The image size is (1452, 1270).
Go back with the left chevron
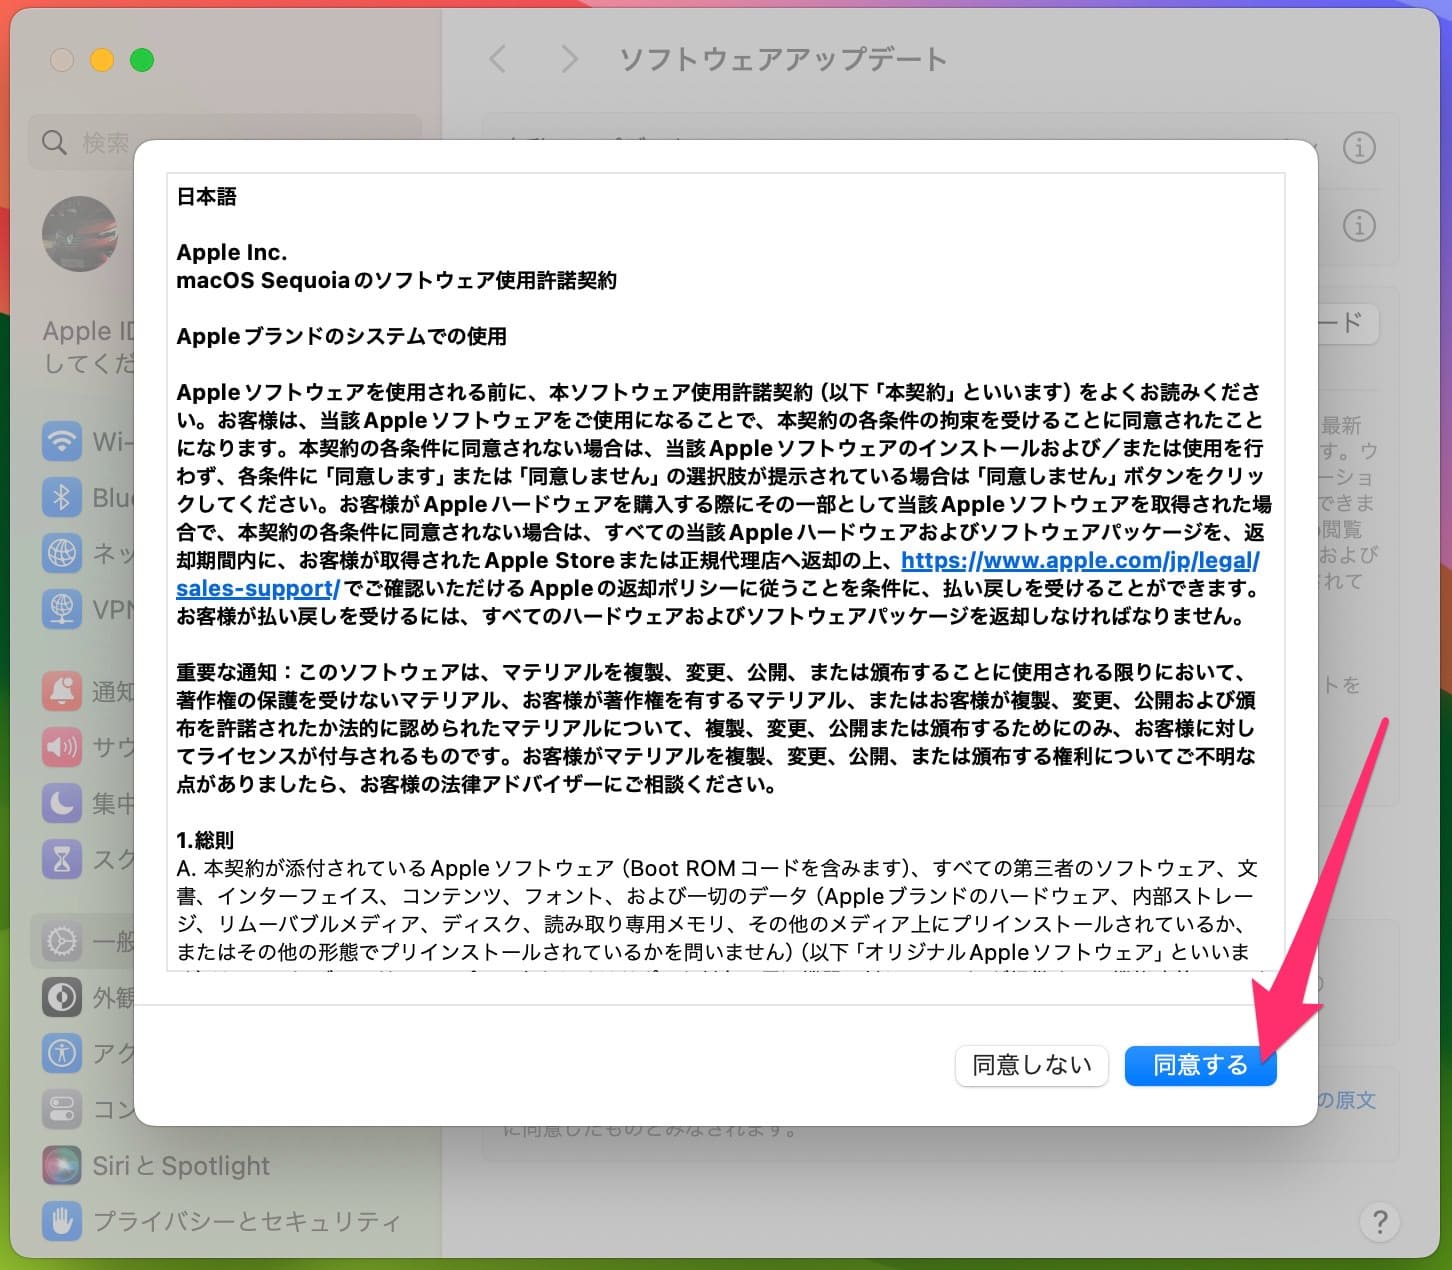(497, 59)
